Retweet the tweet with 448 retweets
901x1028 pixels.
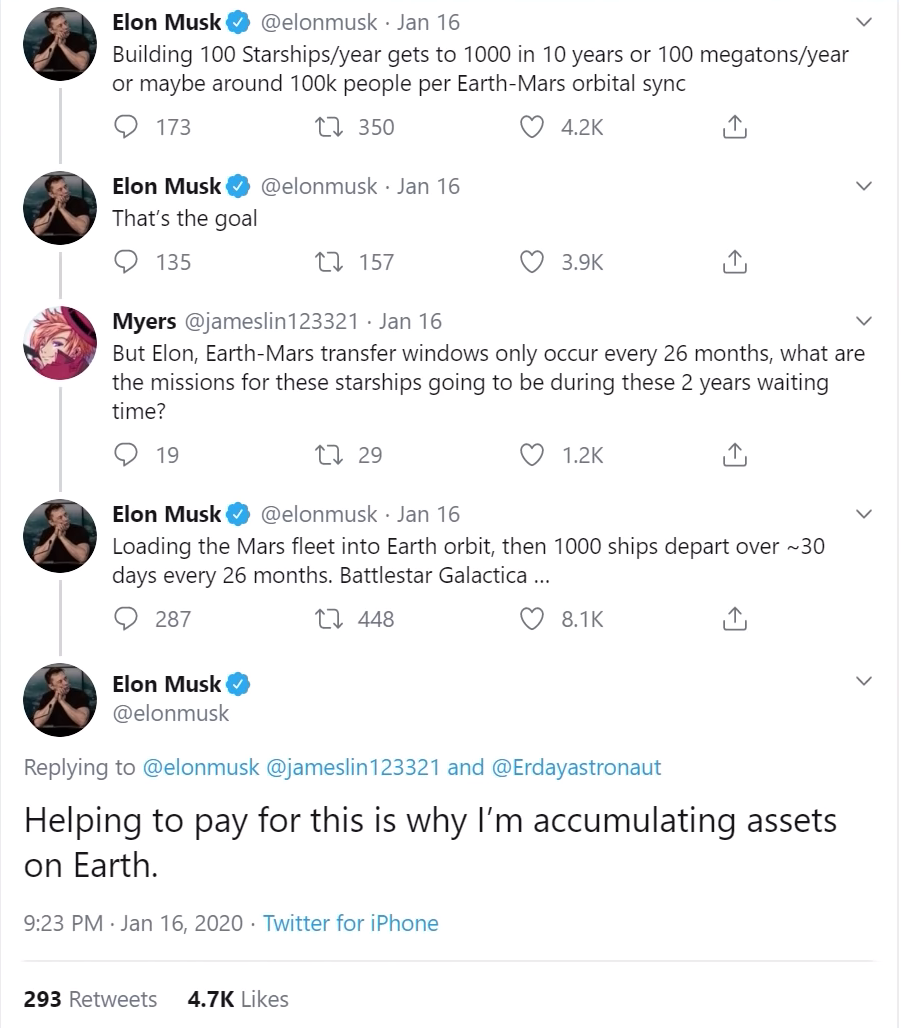[324, 619]
